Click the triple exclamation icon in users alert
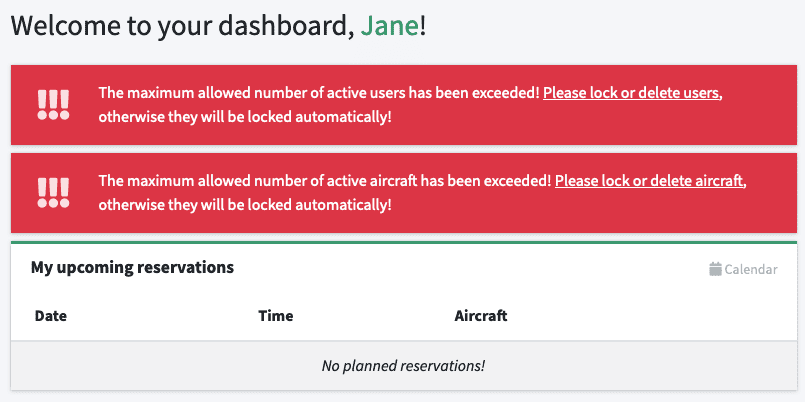 53,105
